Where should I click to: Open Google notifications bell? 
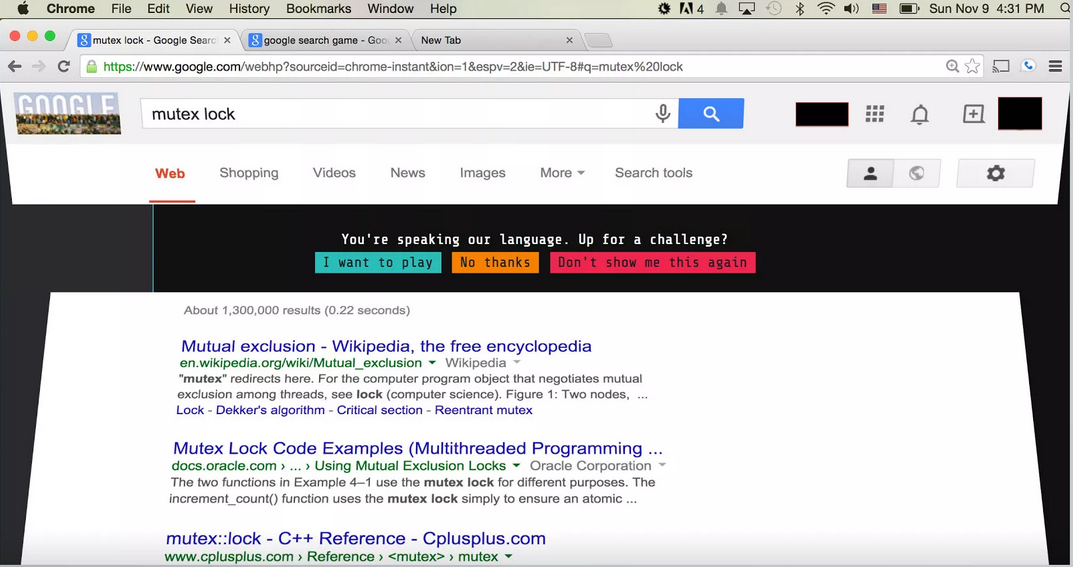pos(920,114)
